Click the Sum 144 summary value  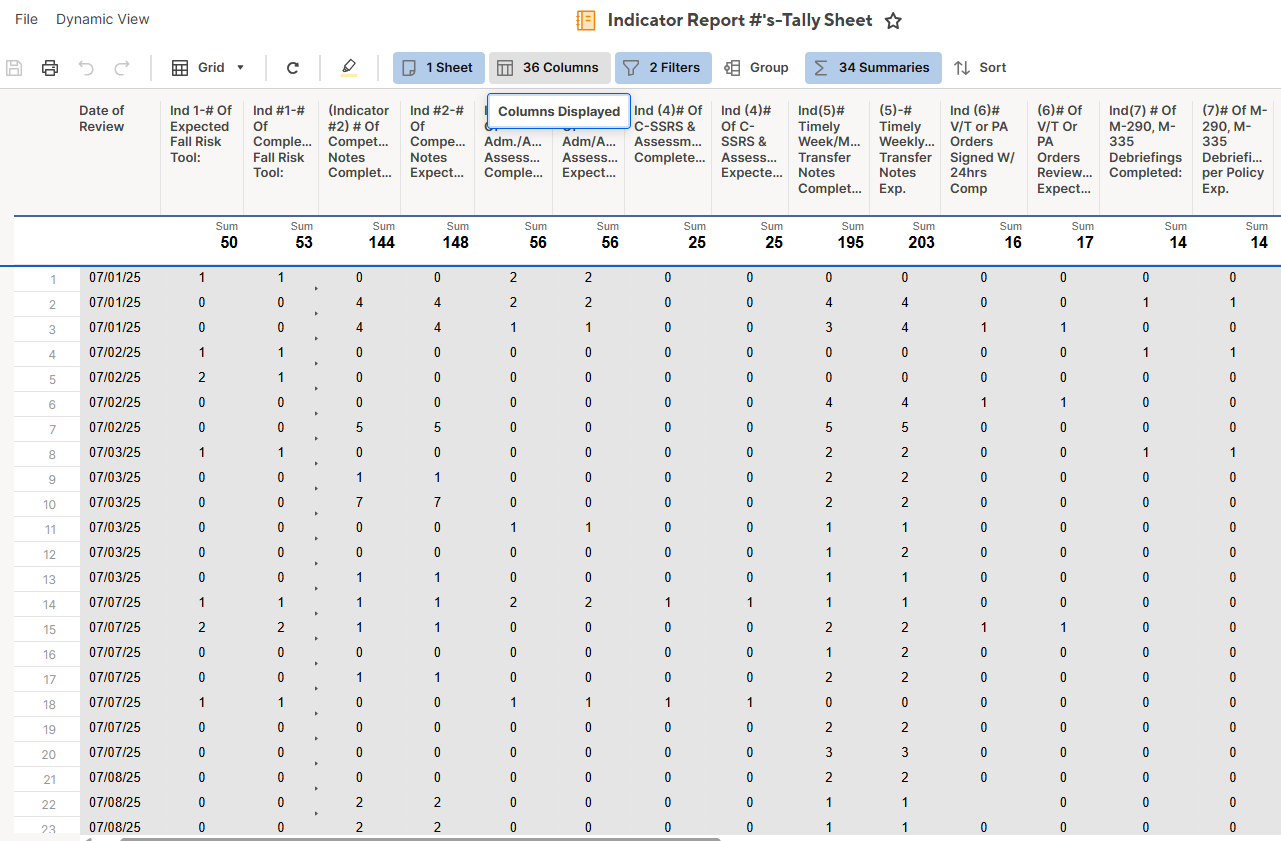click(x=381, y=242)
